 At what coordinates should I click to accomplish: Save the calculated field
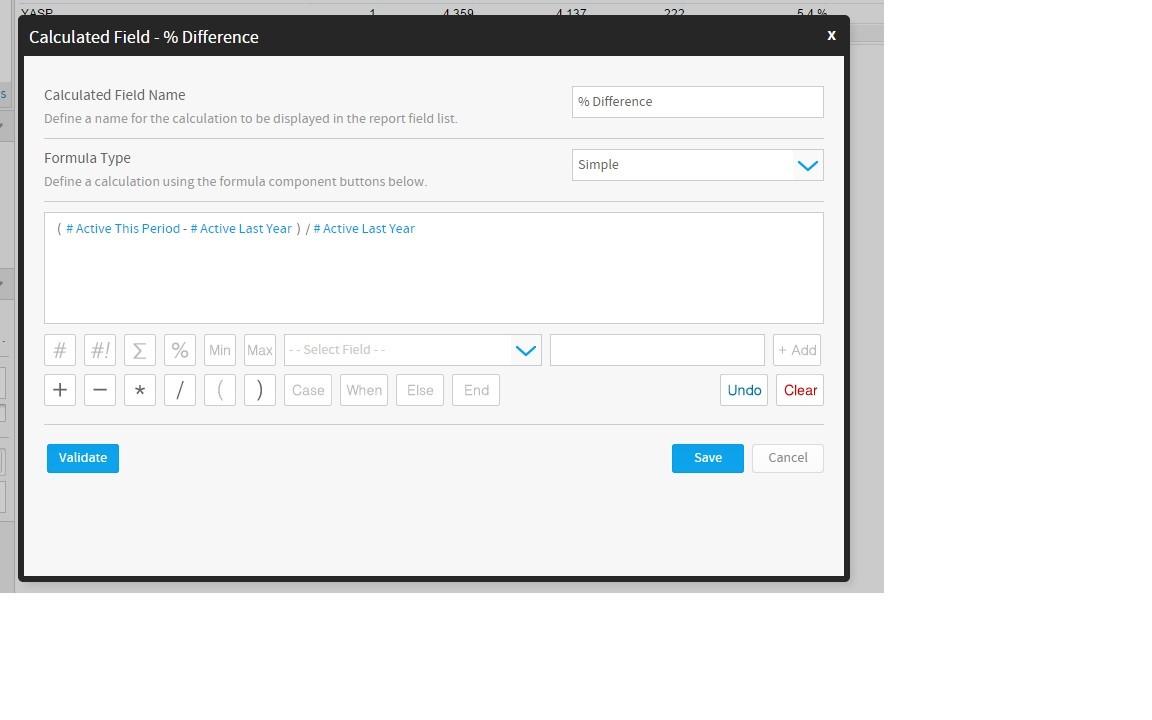(x=708, y=458)
